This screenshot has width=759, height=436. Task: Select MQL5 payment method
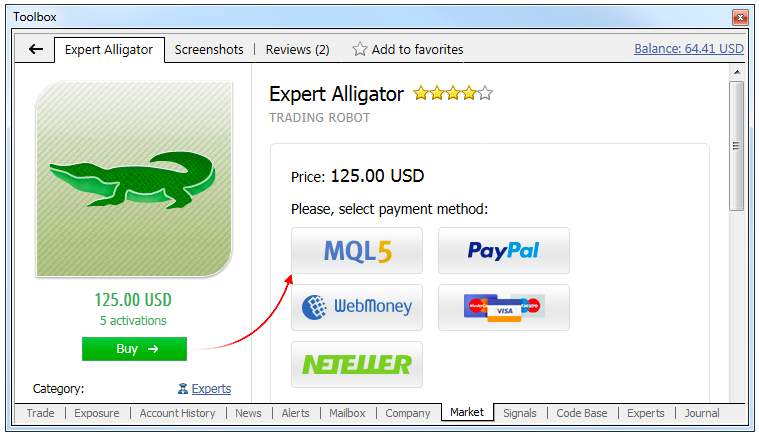[x=357, y=251]
